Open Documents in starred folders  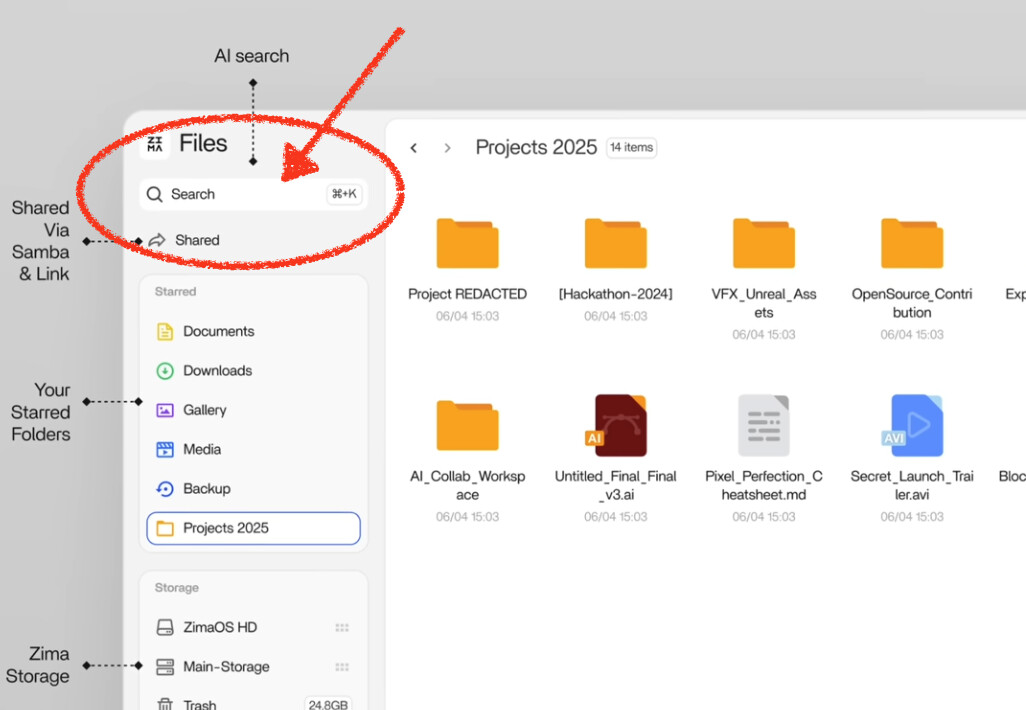[x=218, y=331]
